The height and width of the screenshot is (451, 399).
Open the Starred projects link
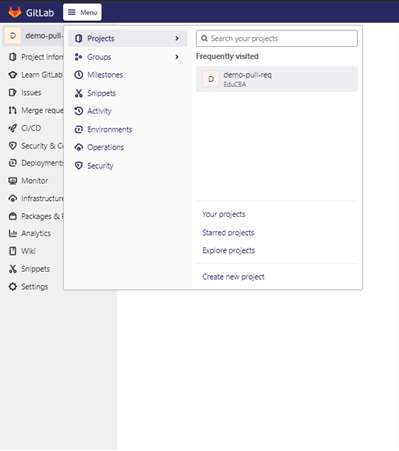[228, 233]
